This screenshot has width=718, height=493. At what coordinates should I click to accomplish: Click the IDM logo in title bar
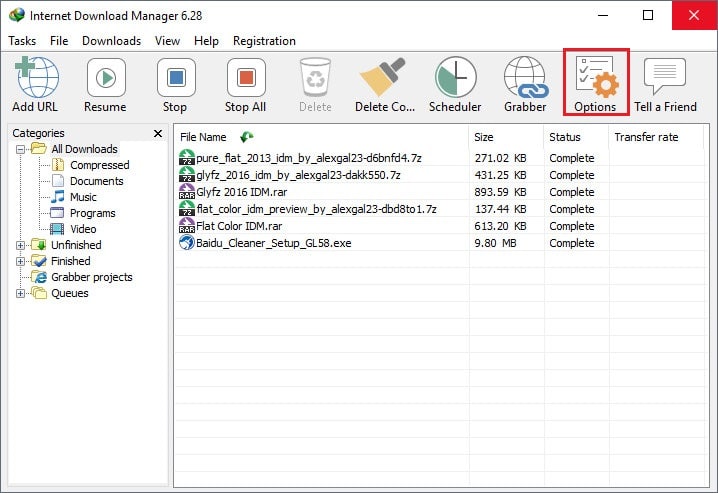(x=17, y=15)
